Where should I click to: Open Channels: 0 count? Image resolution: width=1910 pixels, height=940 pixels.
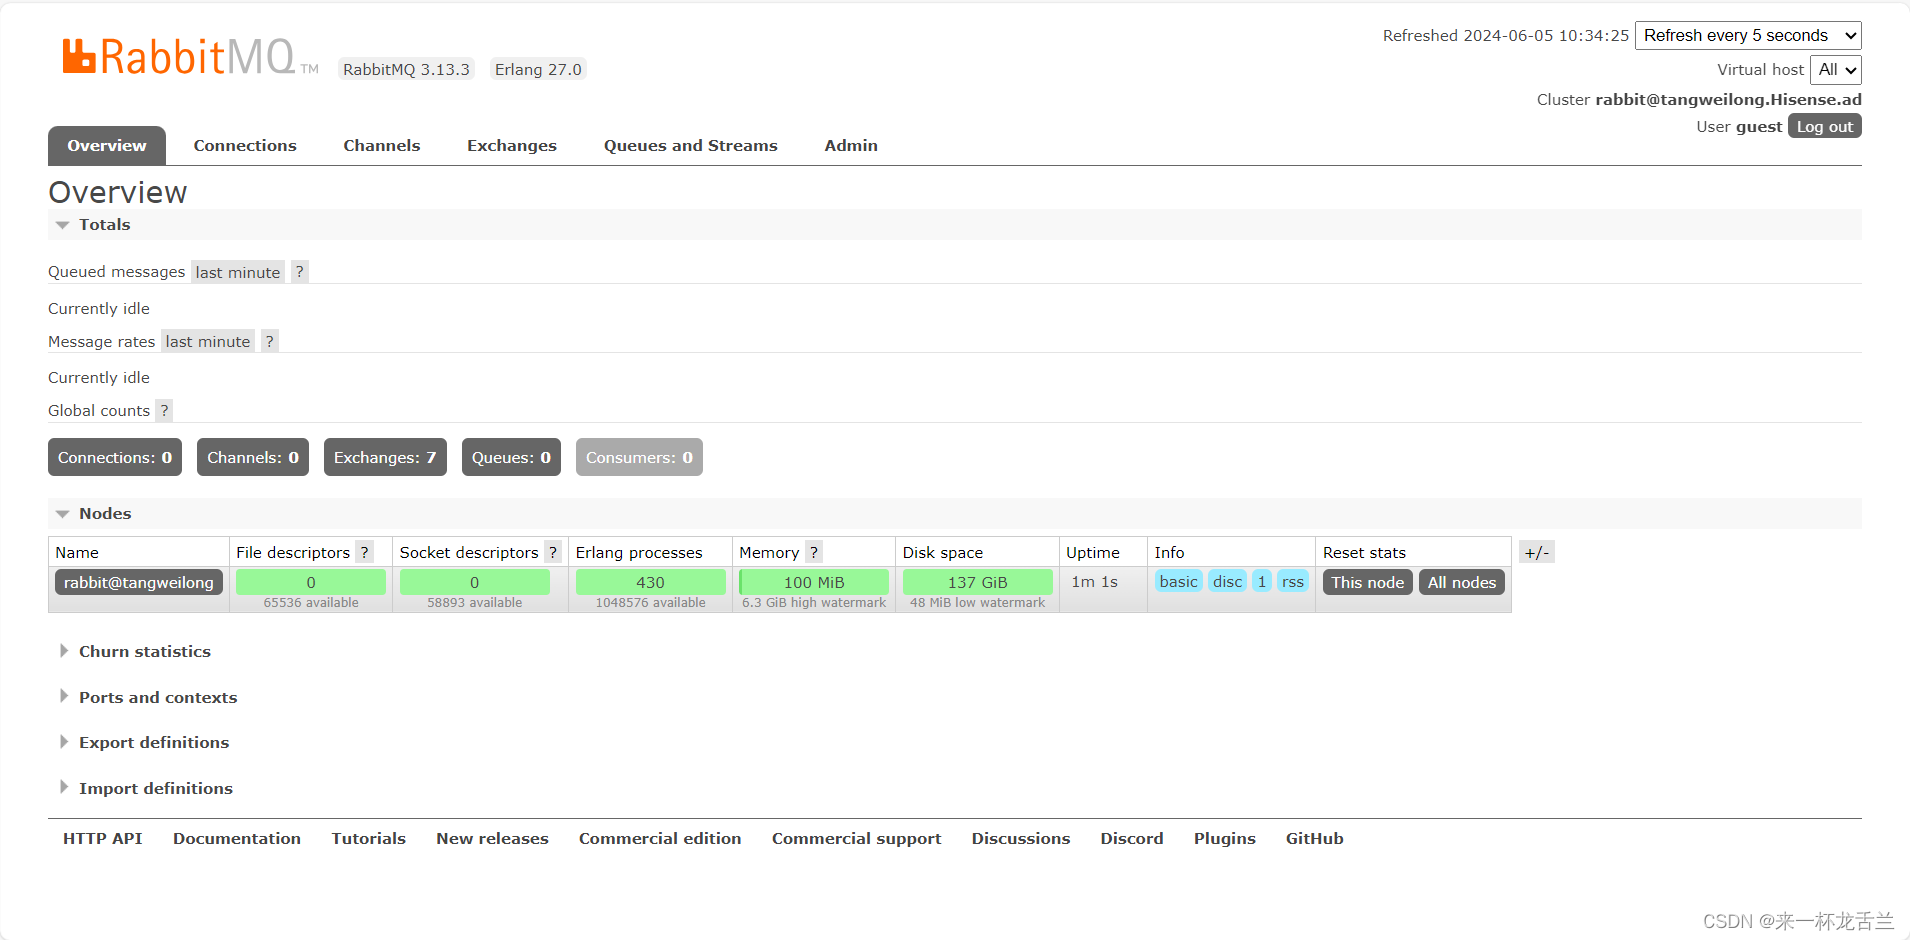pos(253,457)
